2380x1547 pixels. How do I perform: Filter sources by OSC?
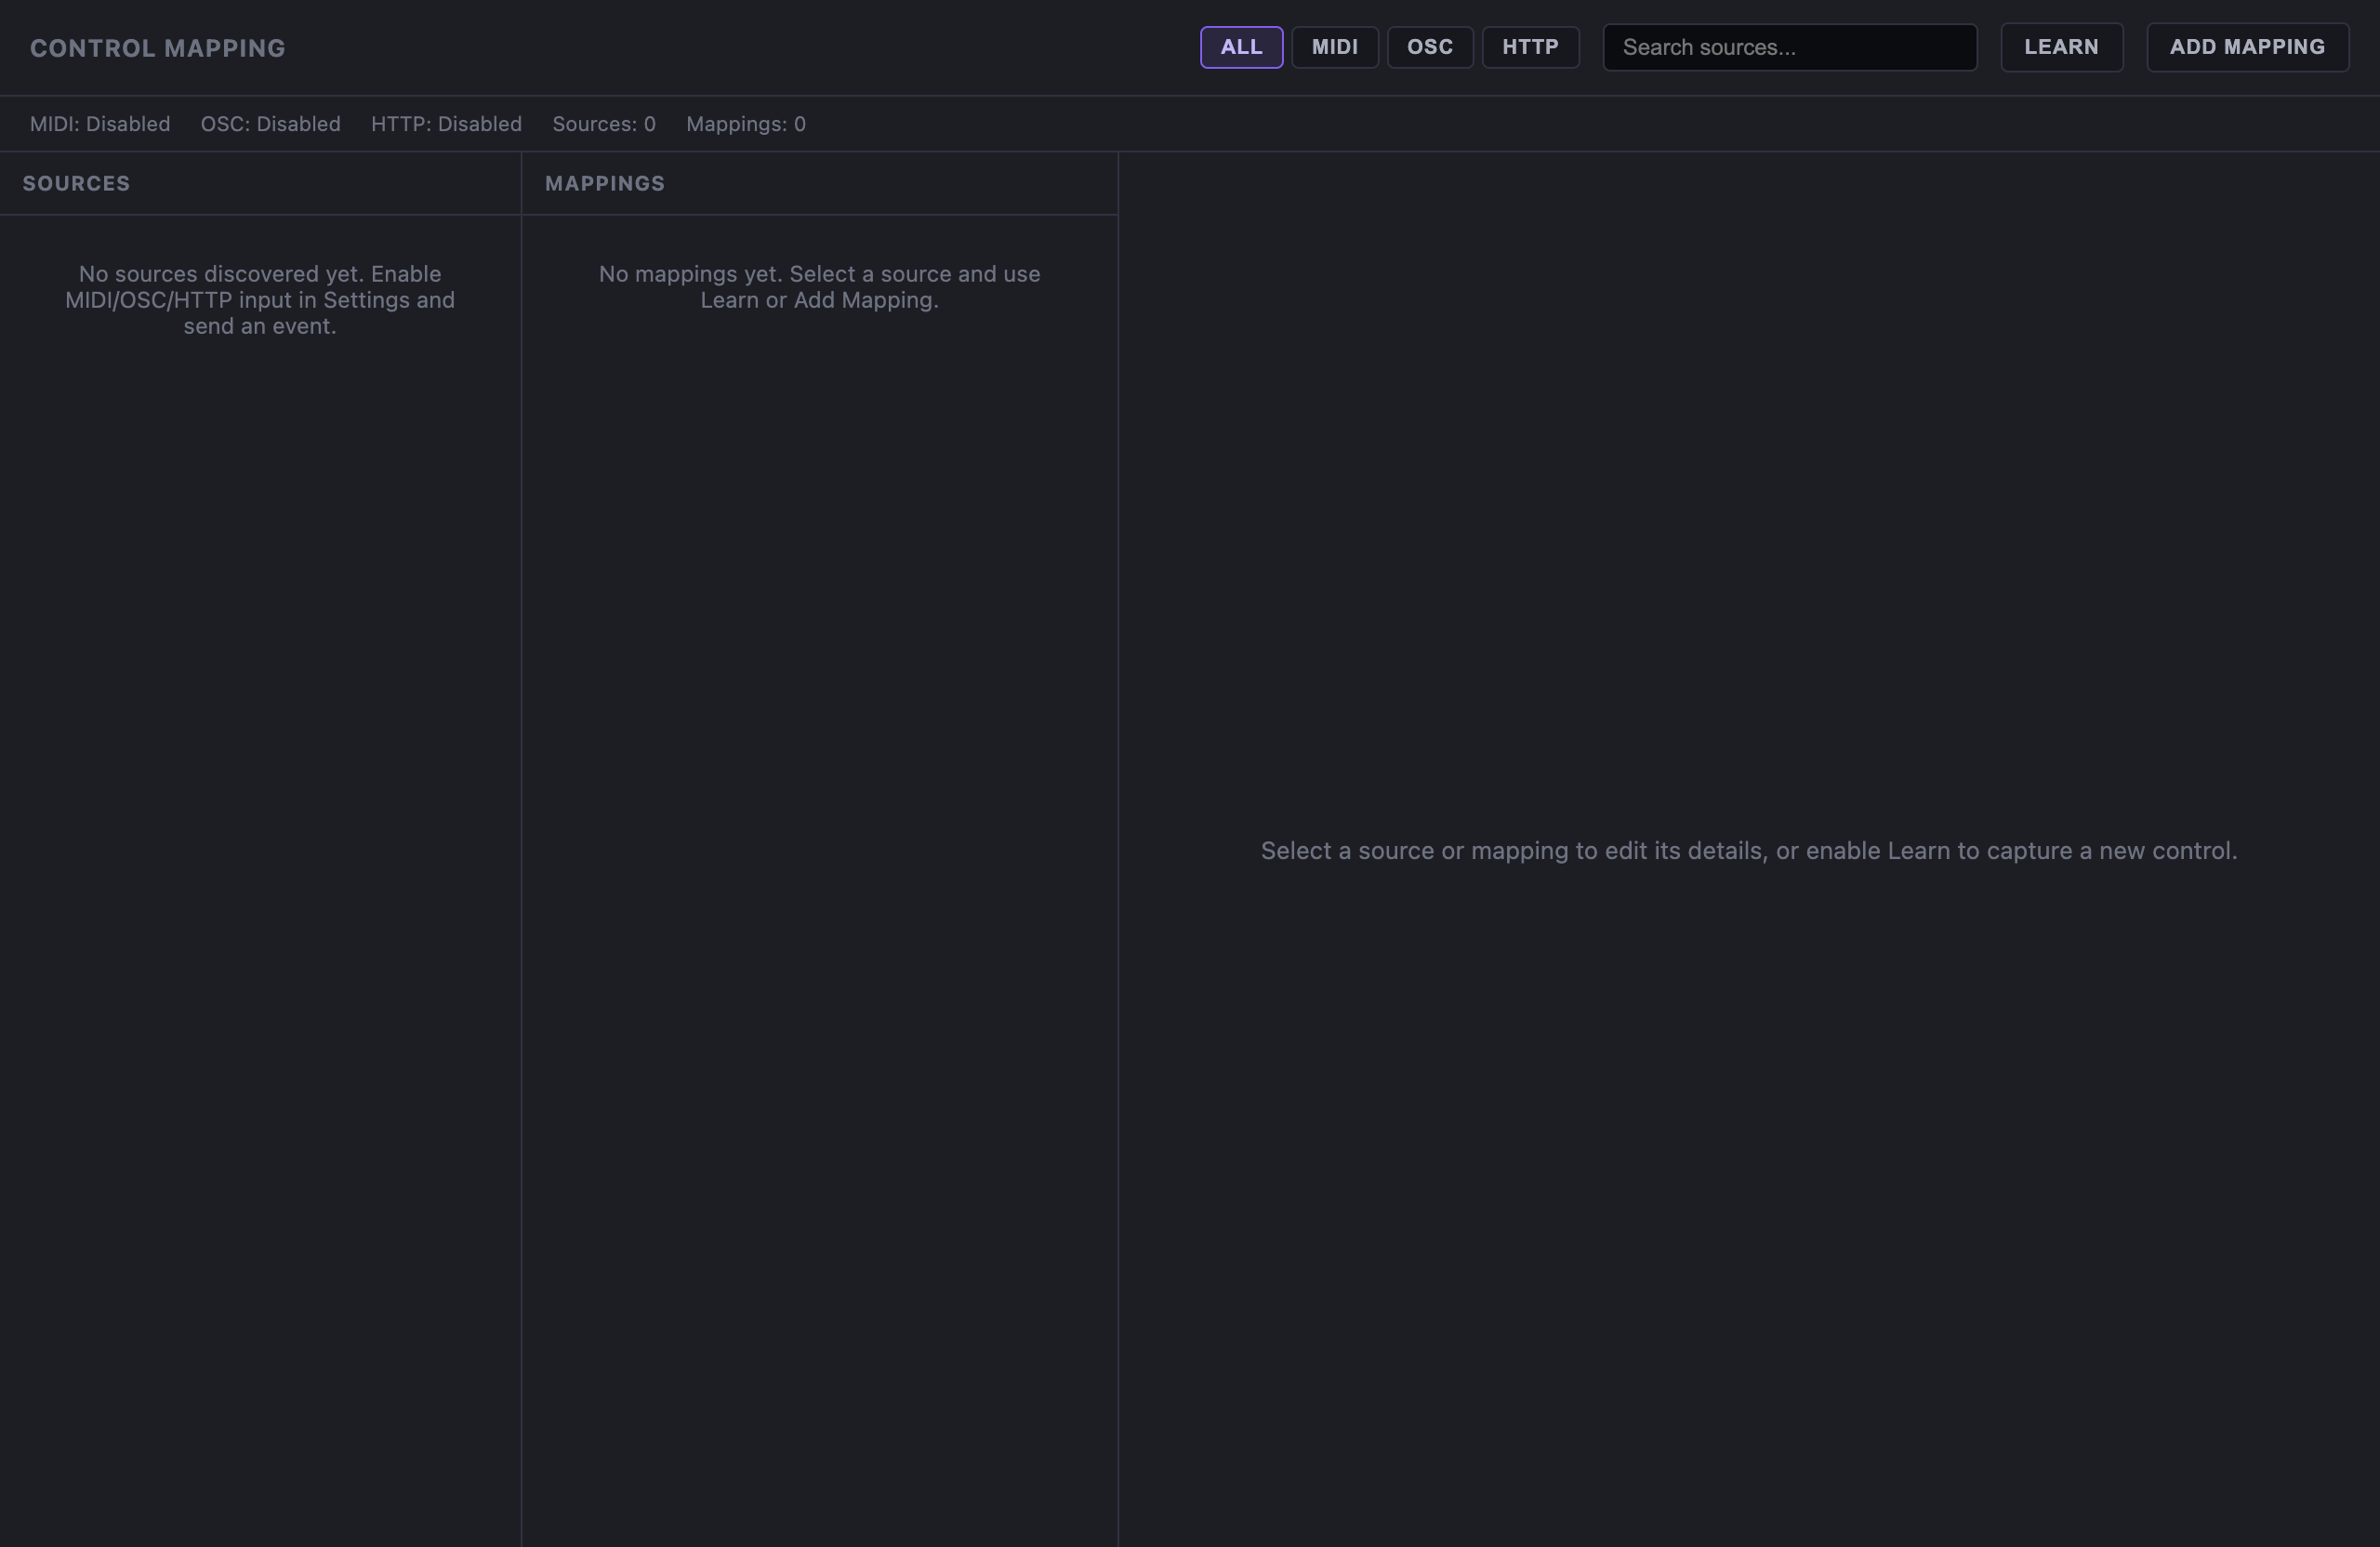click(x=1429, y=47)
